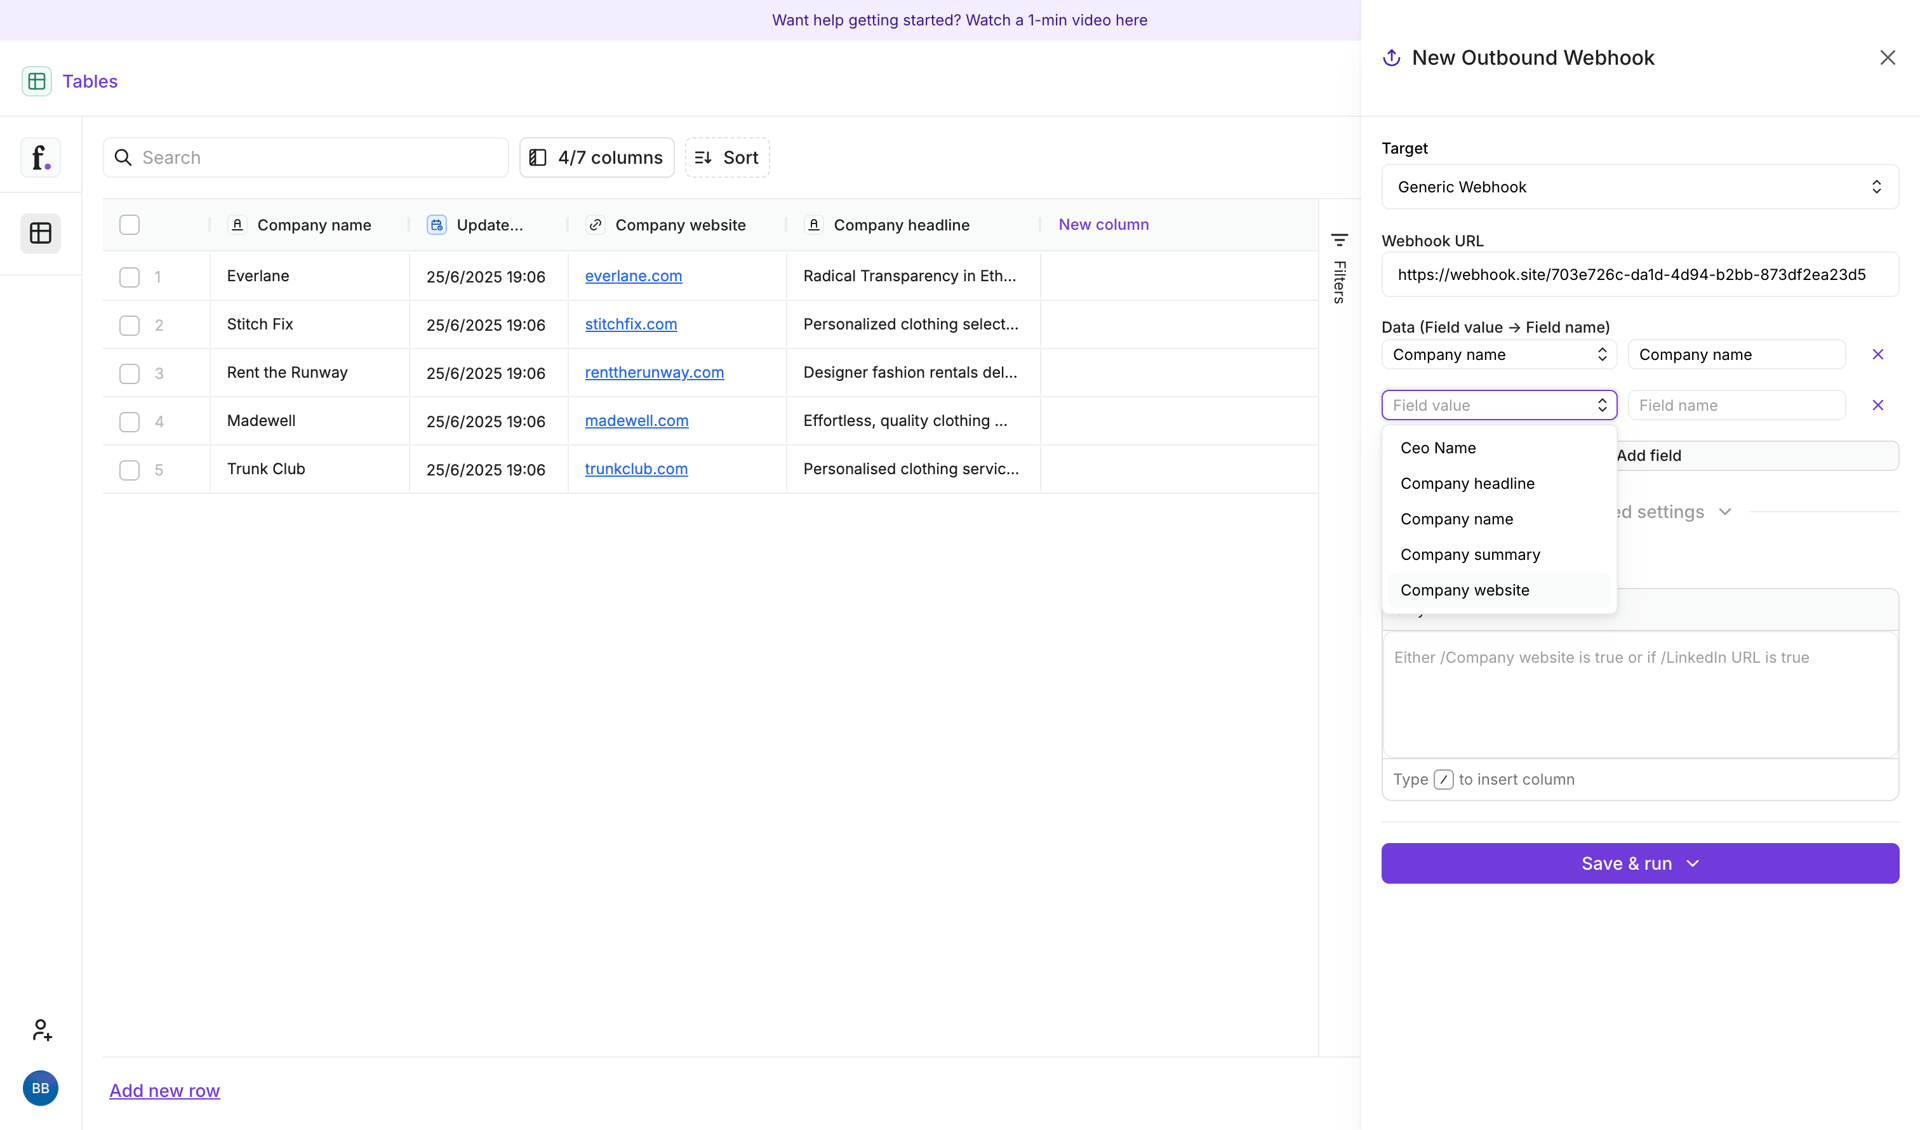1920x1130 pixels.
Task: Choose Ceo Name in the dropdown list
Action: (1438, 448)
